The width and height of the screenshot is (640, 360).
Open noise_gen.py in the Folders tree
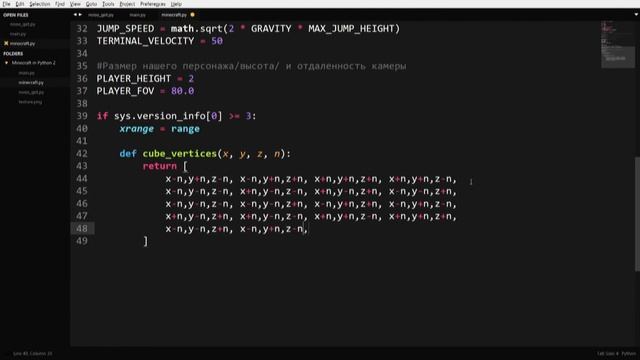pyautogui.click(x=31, y=92)
